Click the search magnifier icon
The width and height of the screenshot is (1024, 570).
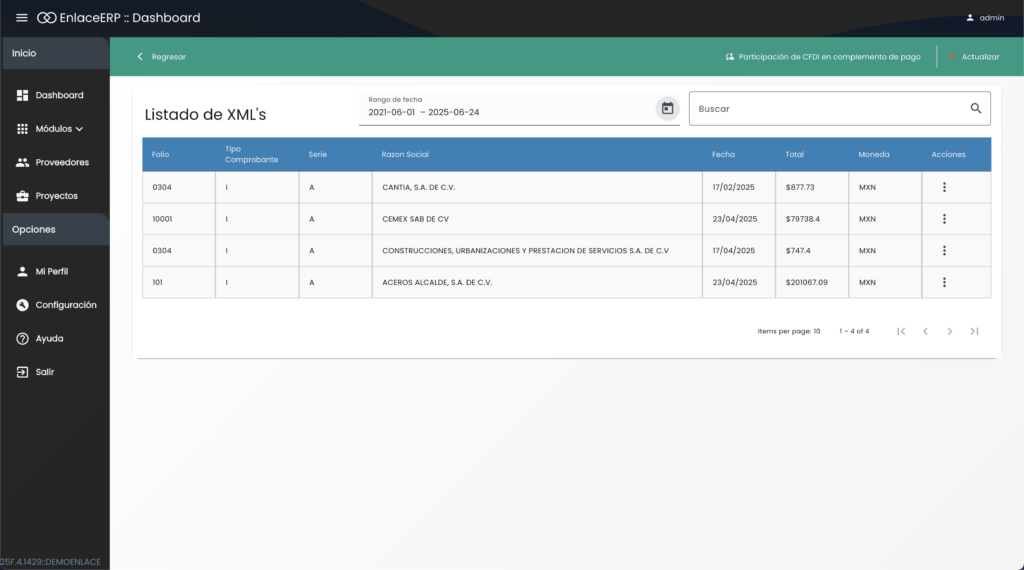pos(976,108)
